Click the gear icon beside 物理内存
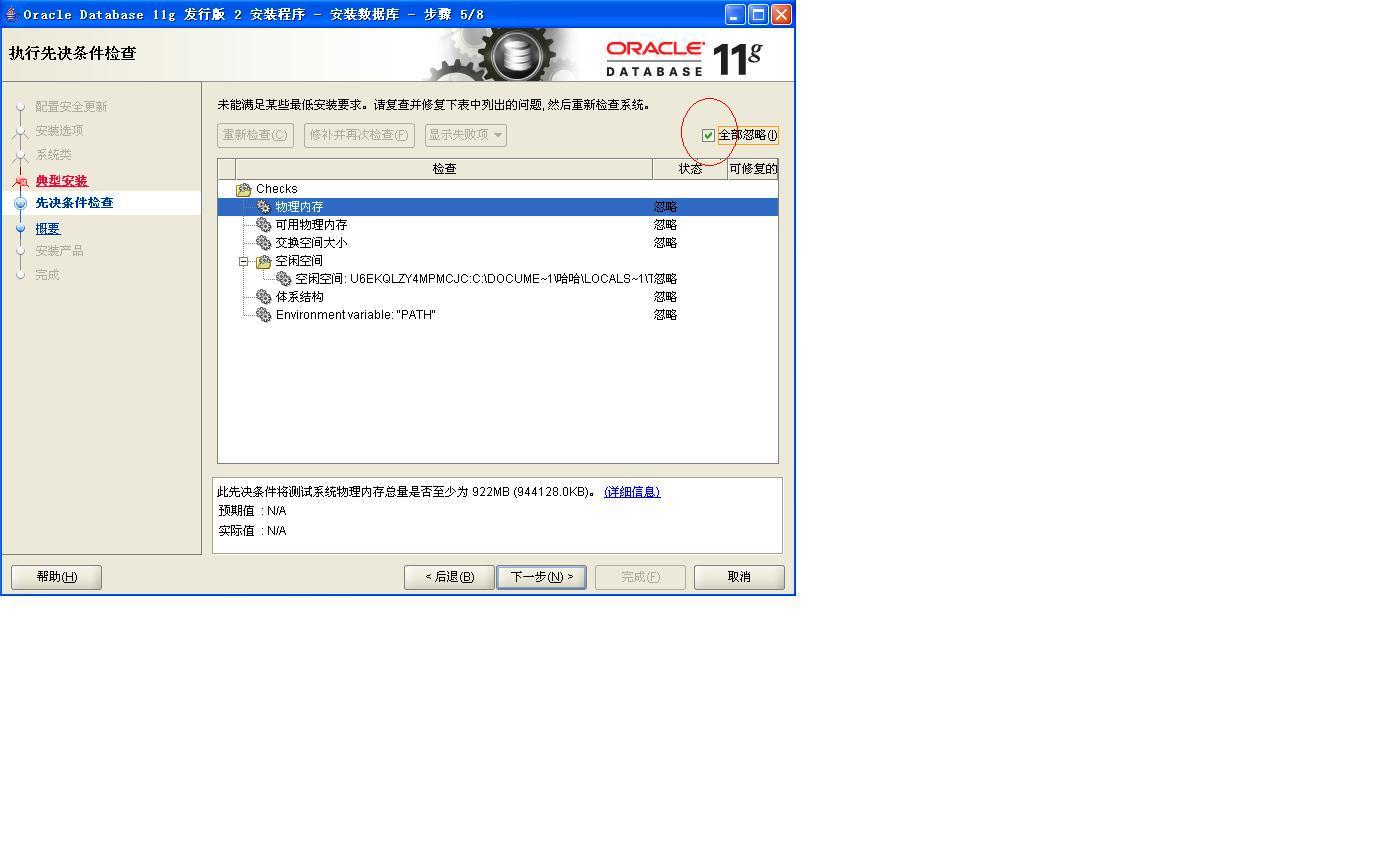1378x848 pixels. pos(264,207)
